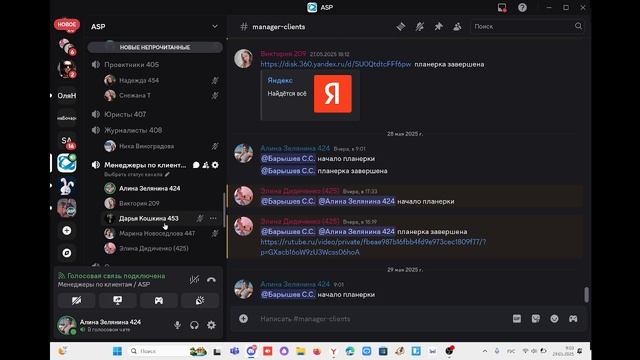Disconnect from voice with hang-up icon
Image resolution: width=640 pixels, height=360 pixels.
[211, 280]
